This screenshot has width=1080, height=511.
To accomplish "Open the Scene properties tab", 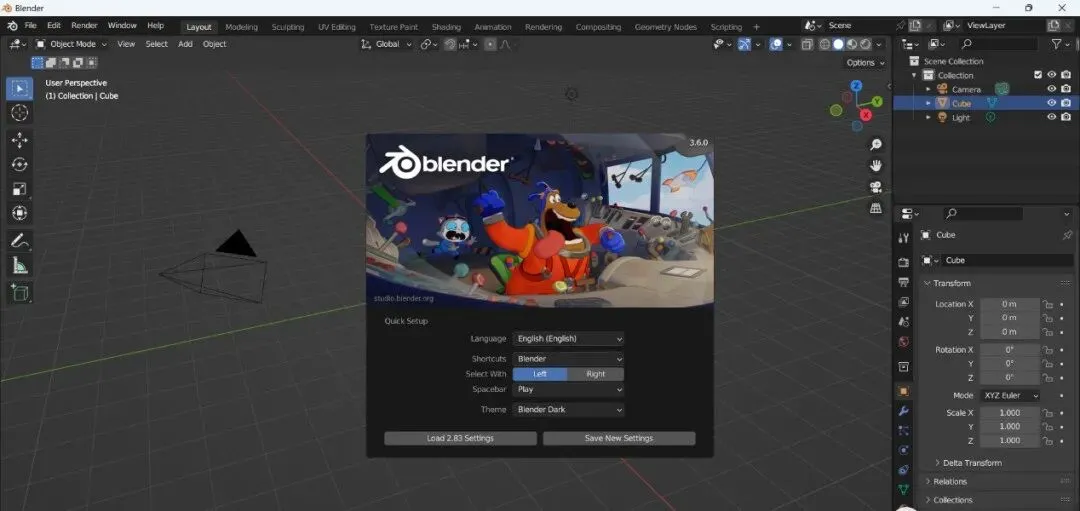I will (x=904, y=322).
